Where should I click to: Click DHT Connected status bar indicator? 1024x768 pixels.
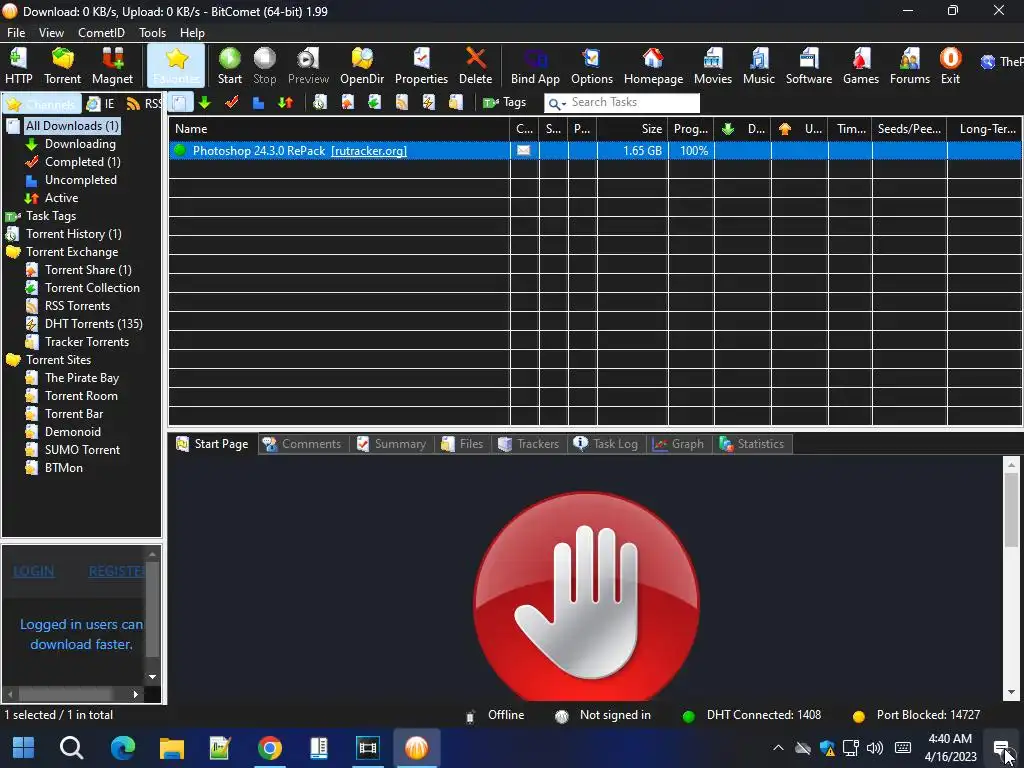(x=752, y=715)
